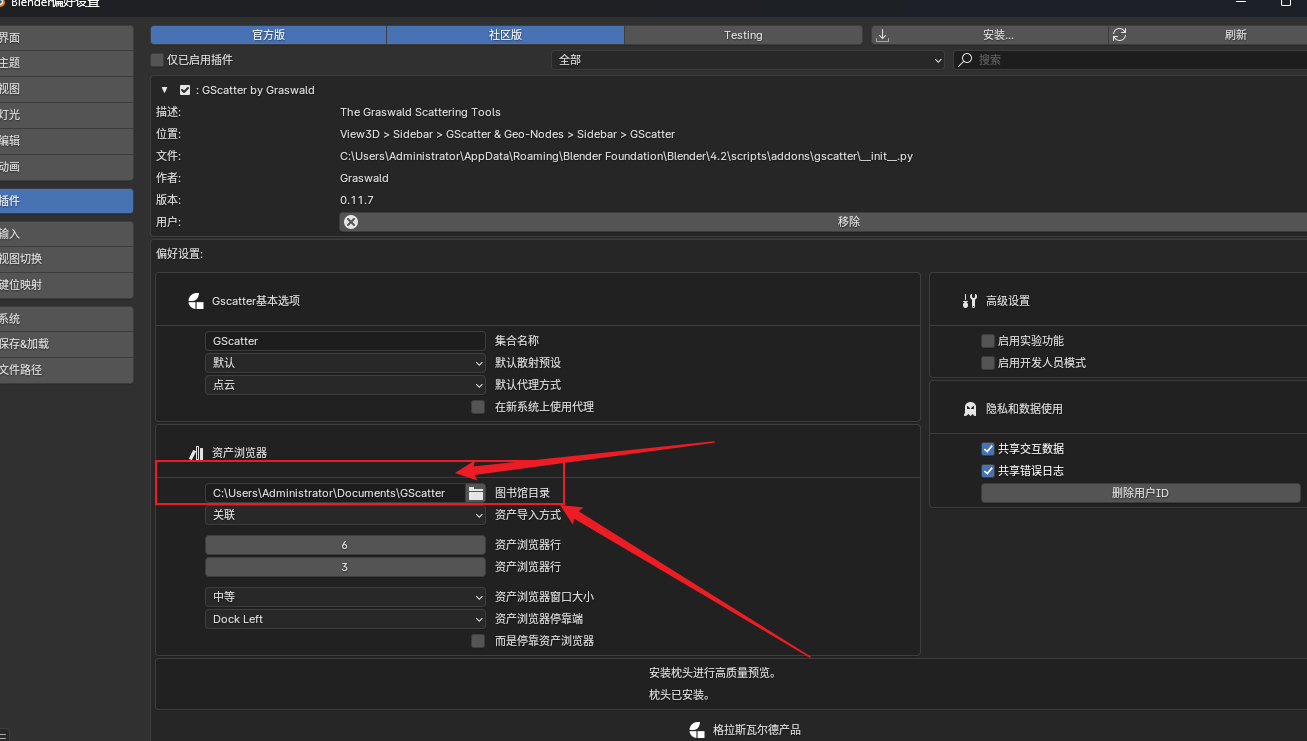
Task: Click the text "The Graswald Scattering Tools"
Action: coord(420,112)
